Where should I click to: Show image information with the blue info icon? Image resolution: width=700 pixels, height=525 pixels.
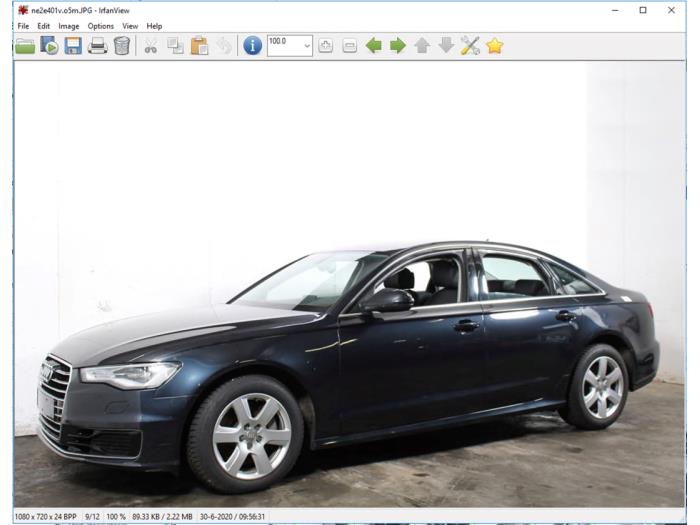[x=252, y=46]
